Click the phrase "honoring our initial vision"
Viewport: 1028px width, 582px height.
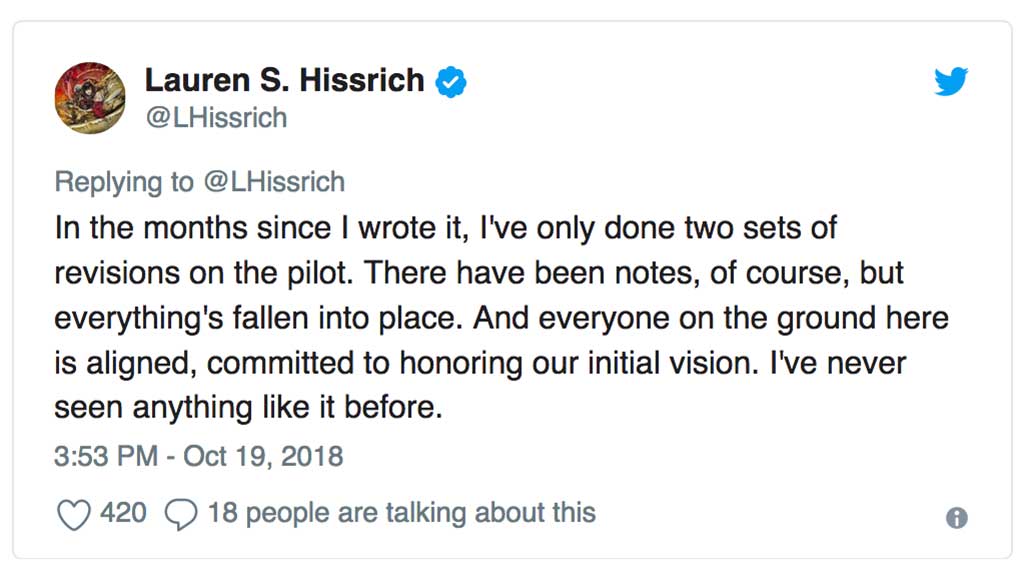(x=576, y=364)
